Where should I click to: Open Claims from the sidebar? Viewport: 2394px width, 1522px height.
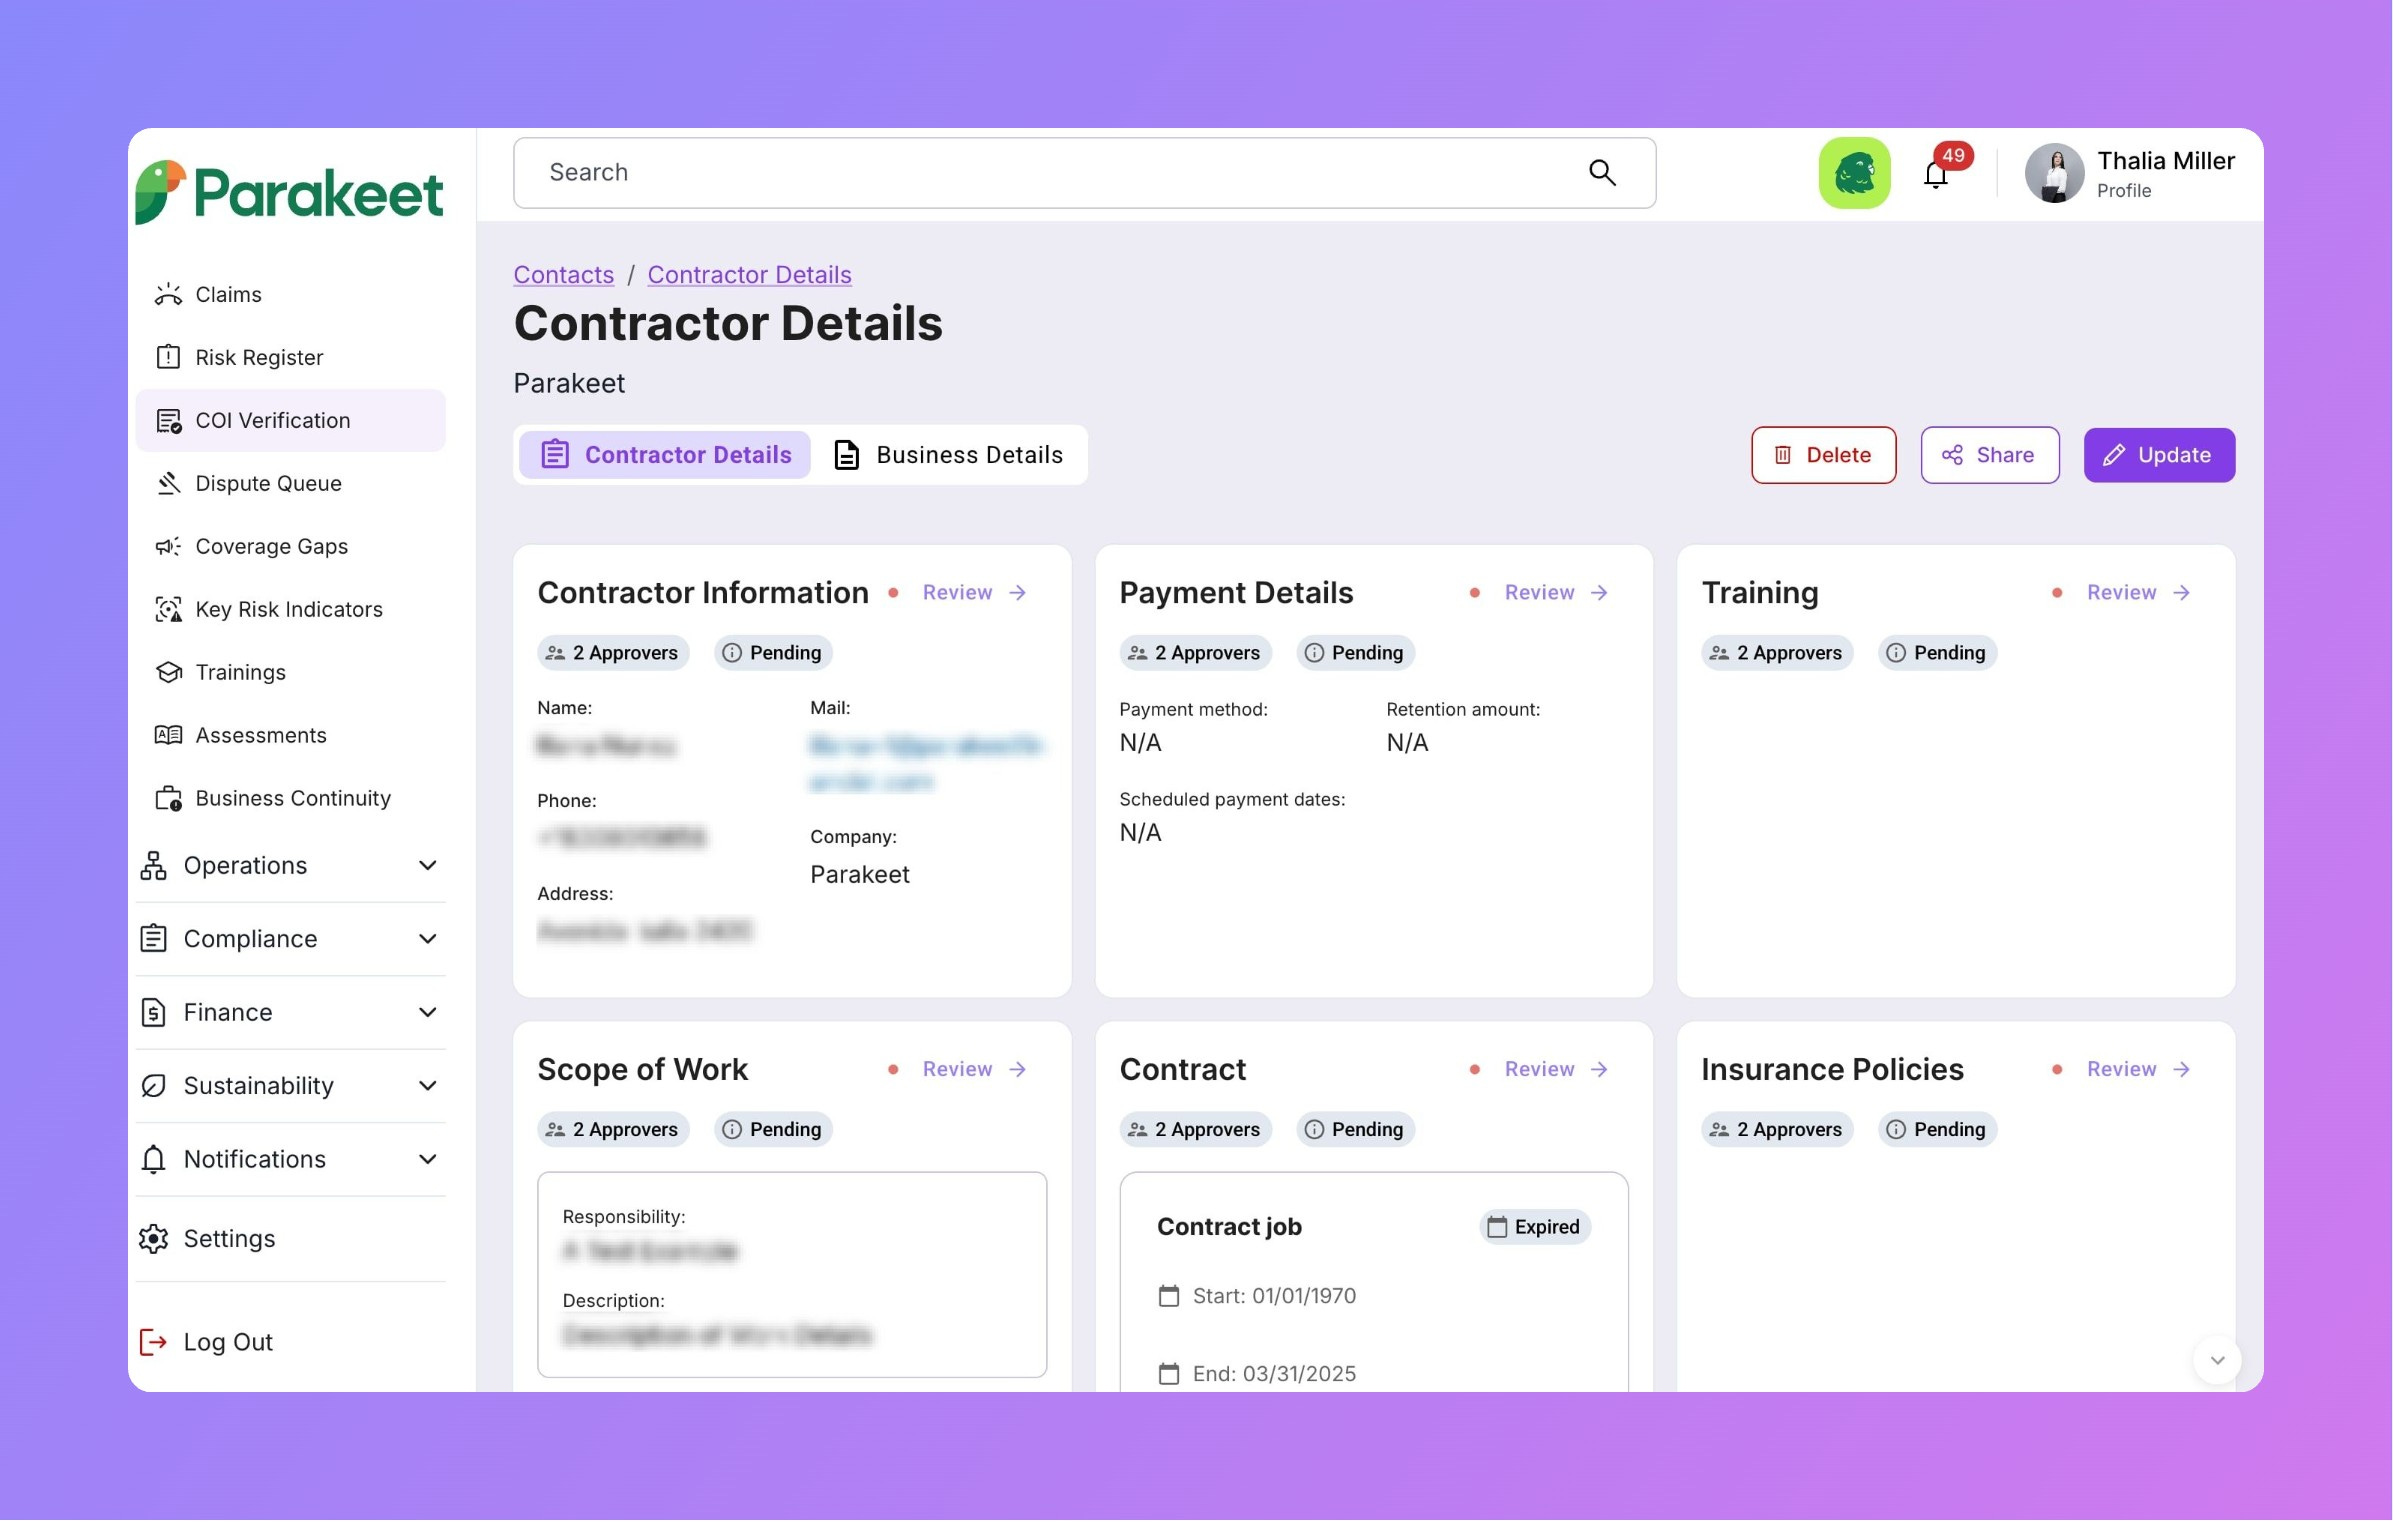tap(228, 294)
